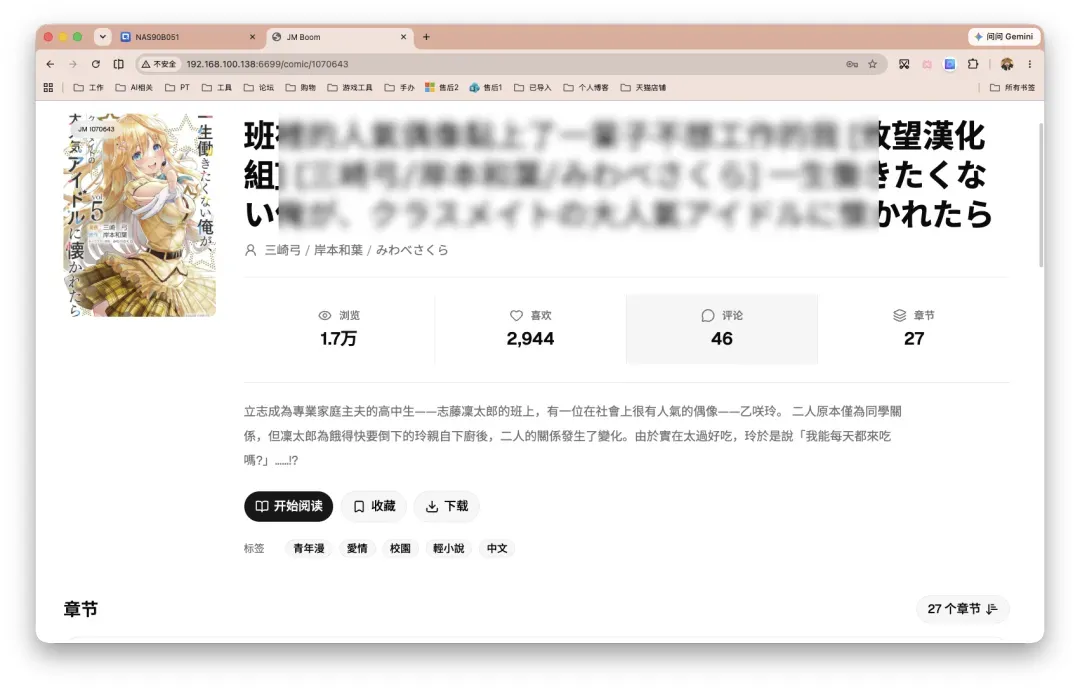Click 开始阅读 to start reading
1080x690 pixels.
[x=289, y=506]
